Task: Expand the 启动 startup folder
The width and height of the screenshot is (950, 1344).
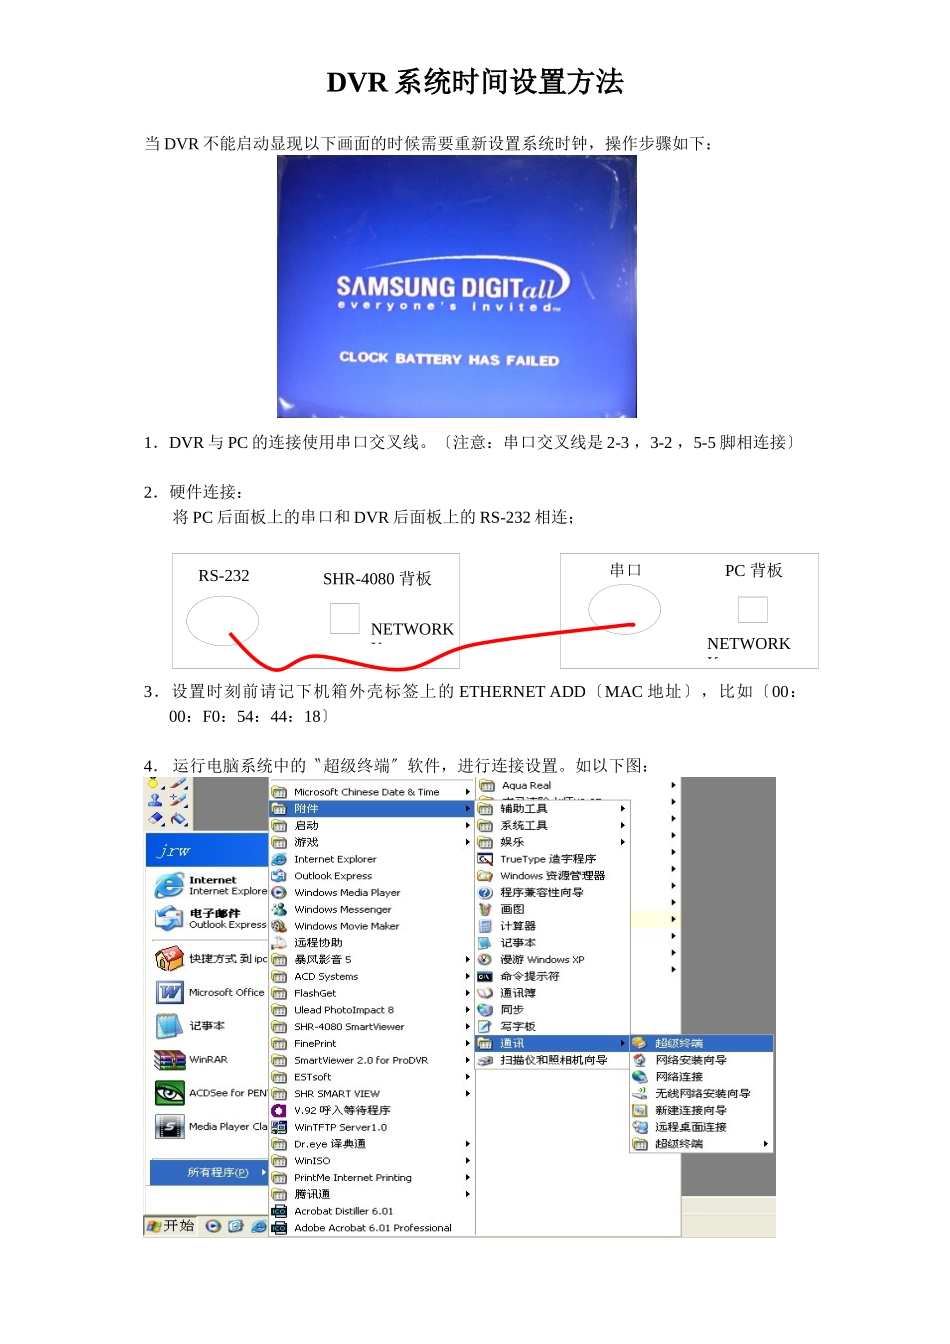Action: tap(371, 825)
